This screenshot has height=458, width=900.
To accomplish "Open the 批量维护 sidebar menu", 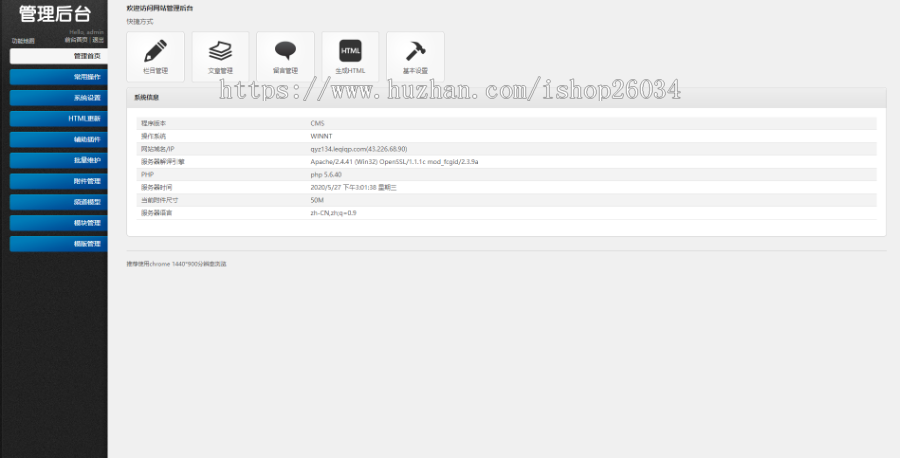I will point(59,160).
